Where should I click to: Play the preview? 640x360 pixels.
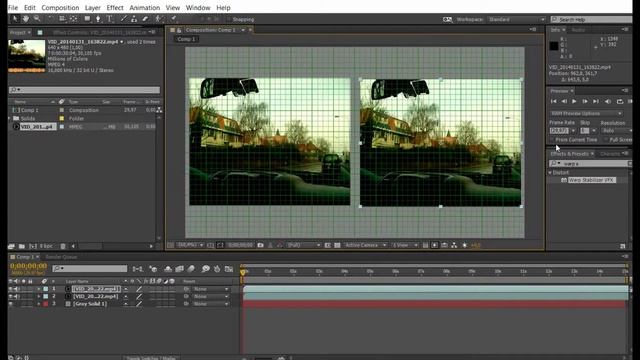coord(574,101)
